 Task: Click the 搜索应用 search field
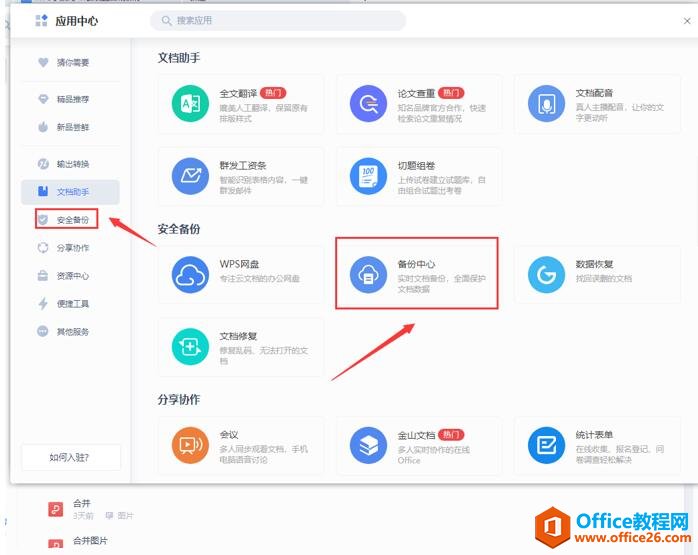point(278,20)
